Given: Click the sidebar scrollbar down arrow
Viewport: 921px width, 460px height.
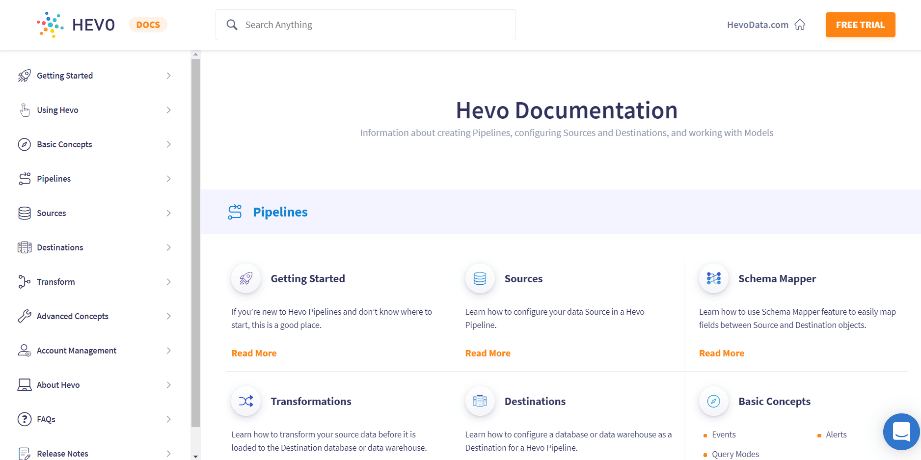Looking at the screenshot, I should (x=196, y=455).
